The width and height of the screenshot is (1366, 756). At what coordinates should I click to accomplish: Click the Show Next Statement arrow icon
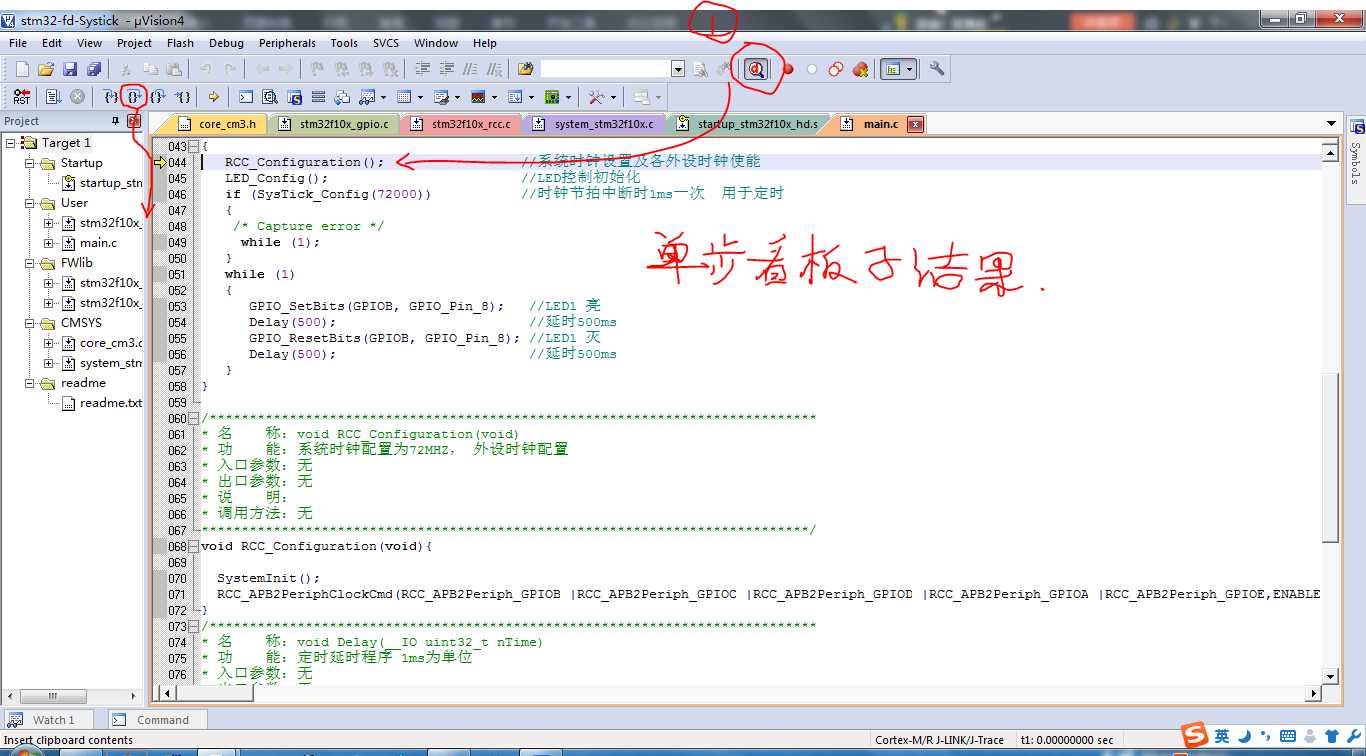pyautogui.click(x=214, y=97)
